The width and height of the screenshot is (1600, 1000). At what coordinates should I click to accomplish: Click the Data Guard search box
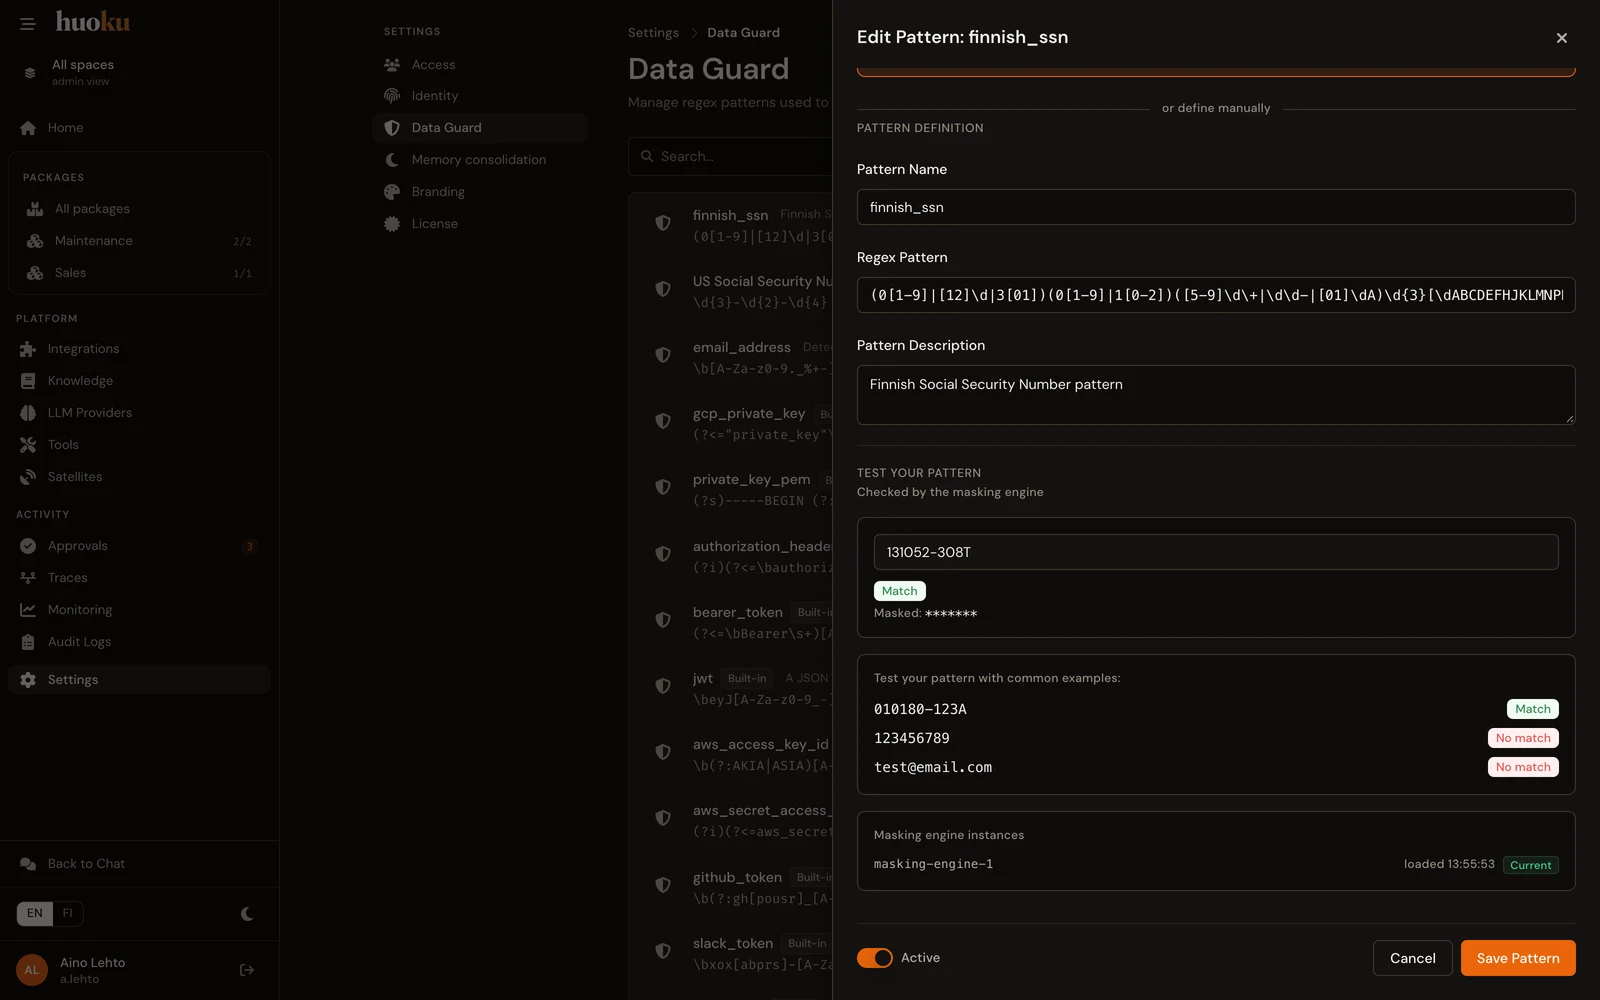pos(730,156)
